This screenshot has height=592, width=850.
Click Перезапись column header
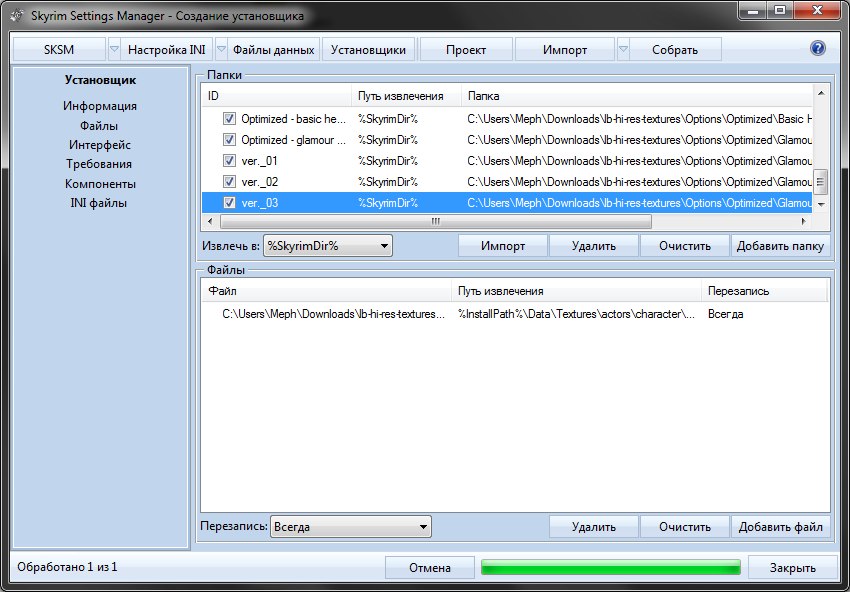coord(764,291)
